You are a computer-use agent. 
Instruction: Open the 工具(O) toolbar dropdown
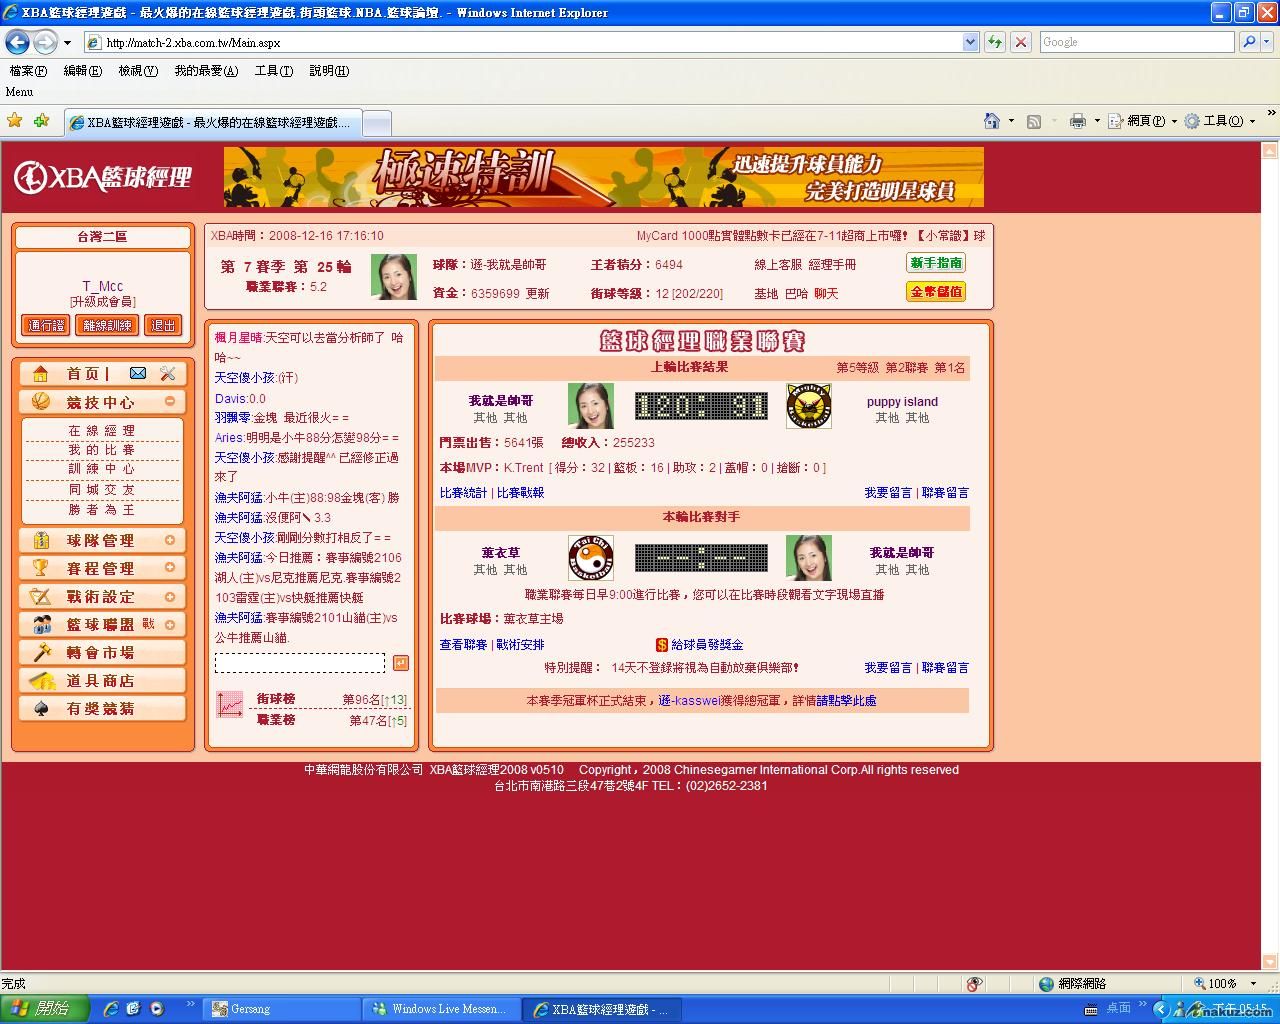tap(1221, 121)
